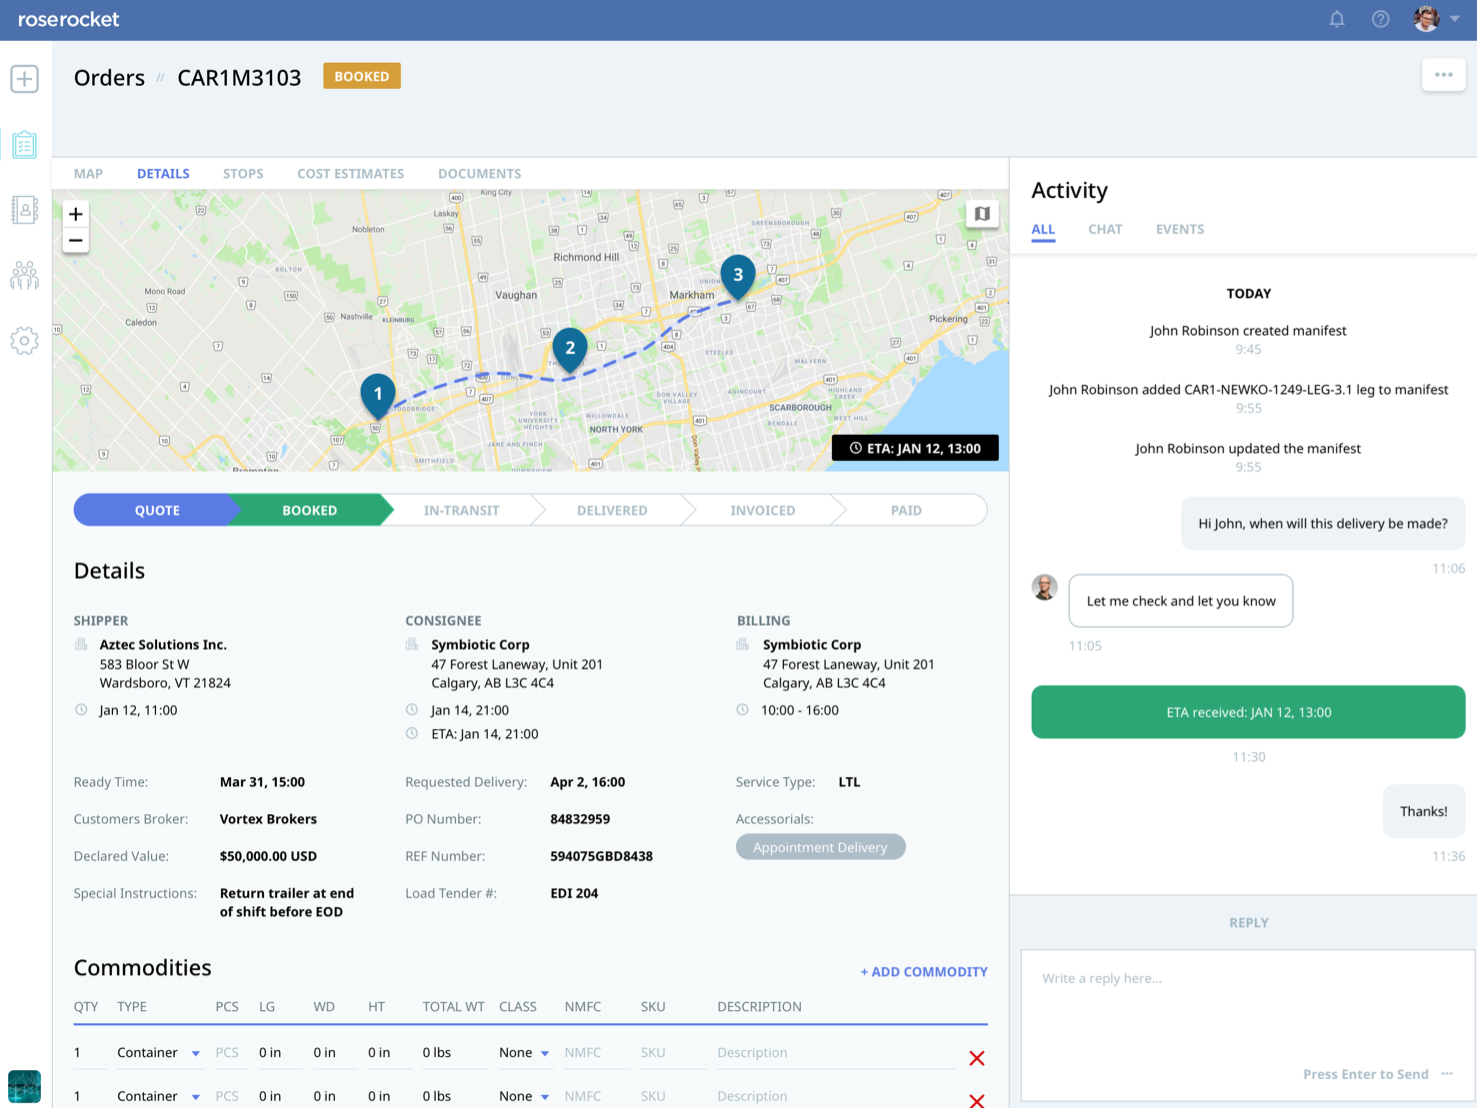Click the create new plus sidebar icon
The height and width of the screenshot is (1108, 1477).
[24, 79]
